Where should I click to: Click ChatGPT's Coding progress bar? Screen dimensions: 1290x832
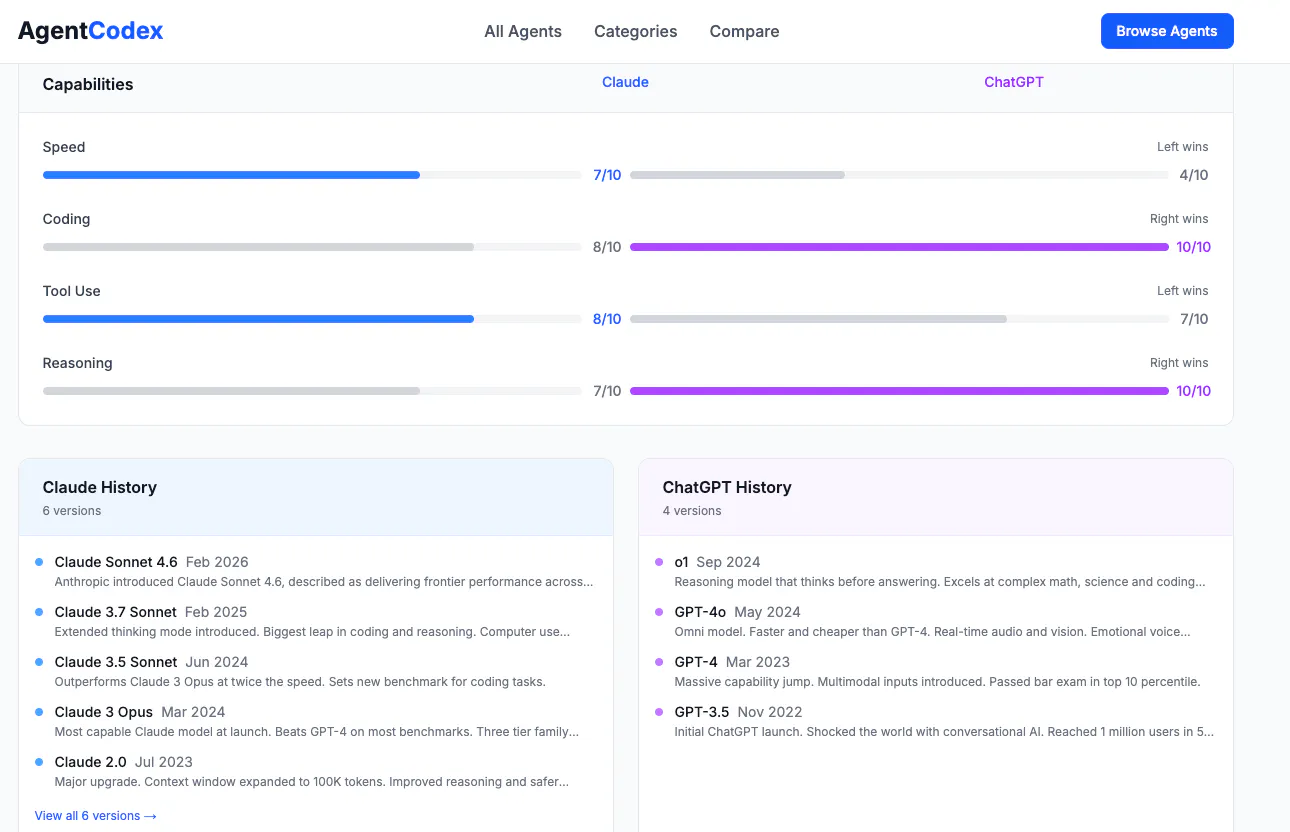click(x=899, y=247)
